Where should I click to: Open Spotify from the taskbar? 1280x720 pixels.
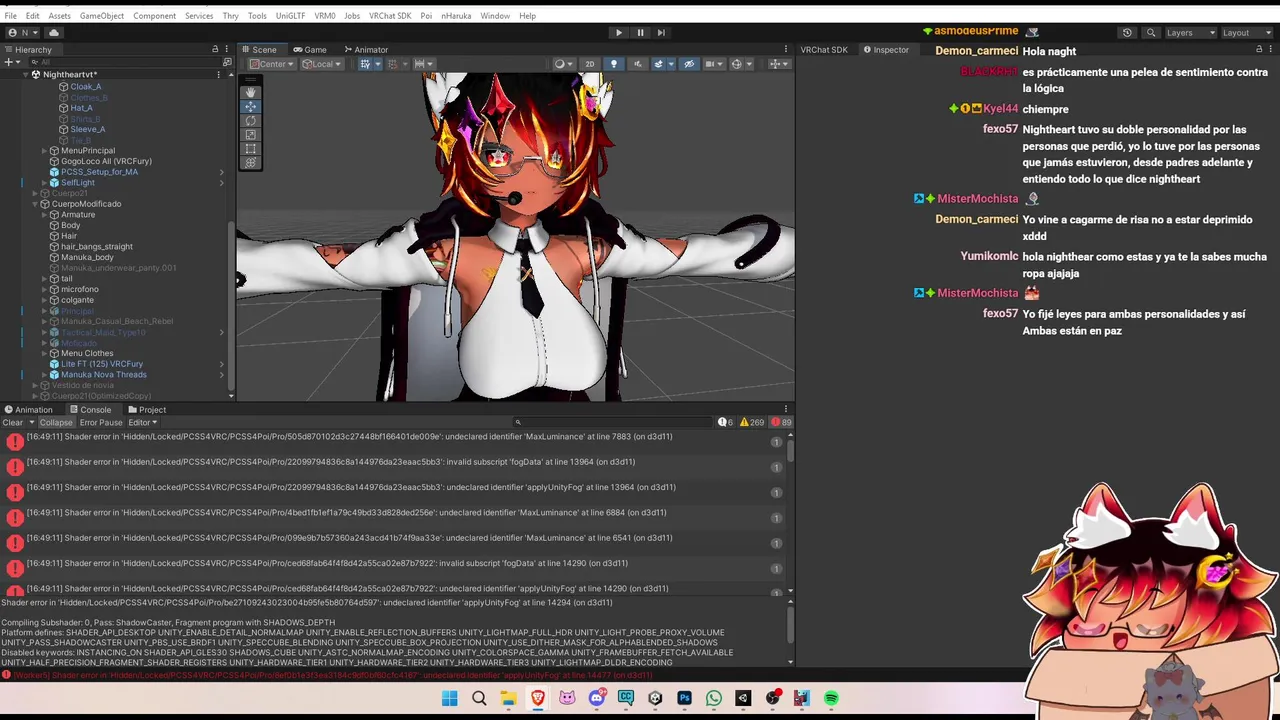tap(831, 698)
